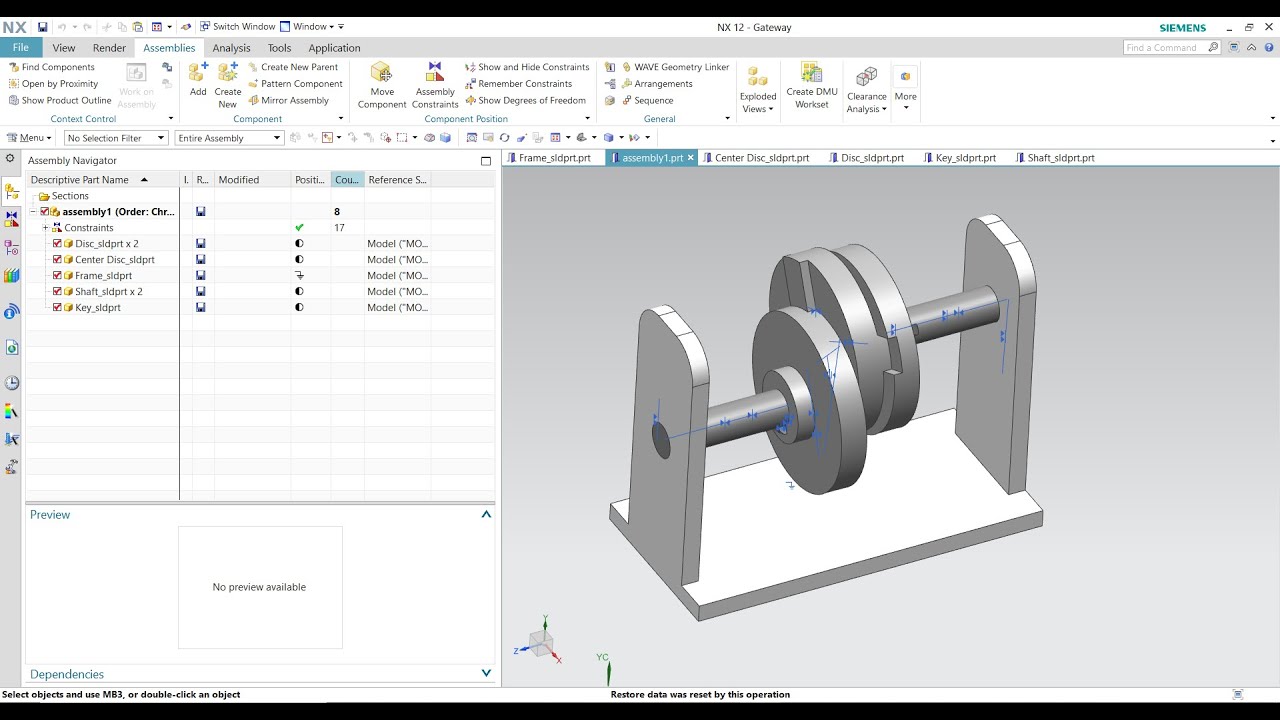Switch to the Render ribbon tab
Screen dimensions: 1280x720
click(x=109, y=48)
